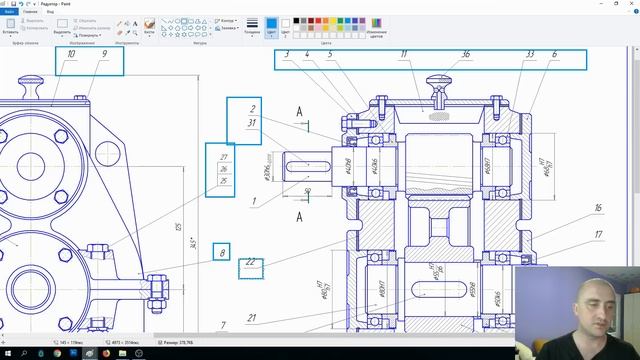Choose the Pentagon shape

[x=177, y=28]
